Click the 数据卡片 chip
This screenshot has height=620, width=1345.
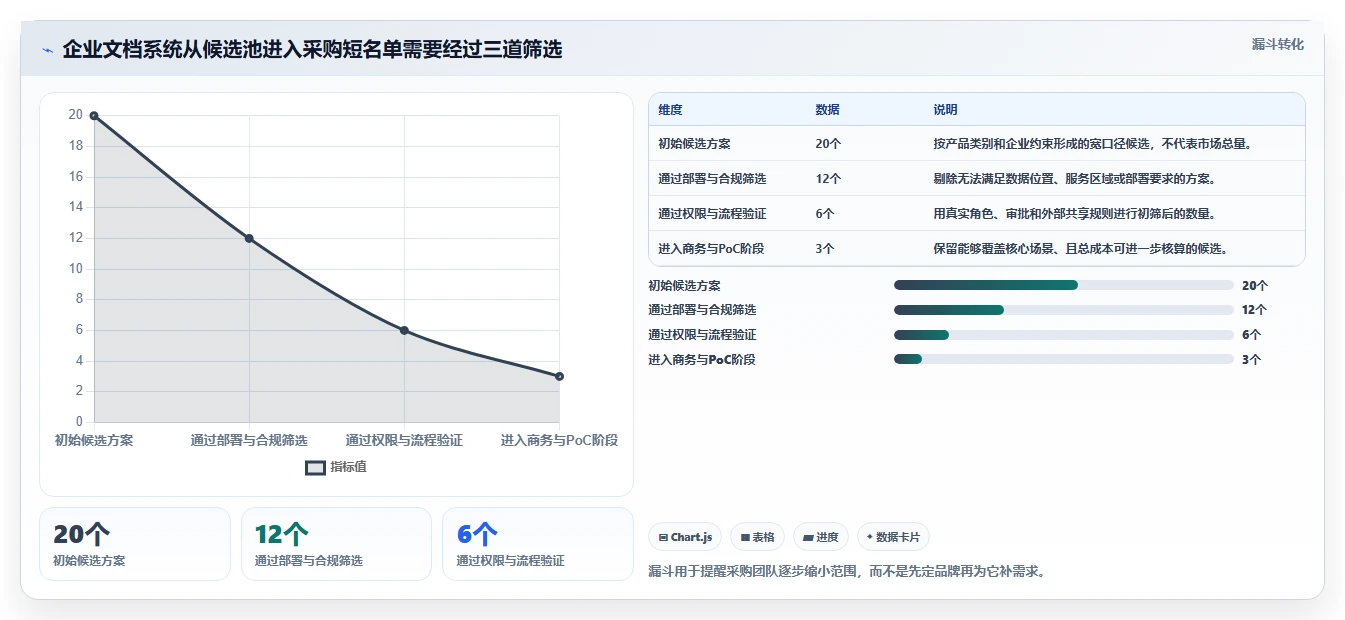click(893, 537)
